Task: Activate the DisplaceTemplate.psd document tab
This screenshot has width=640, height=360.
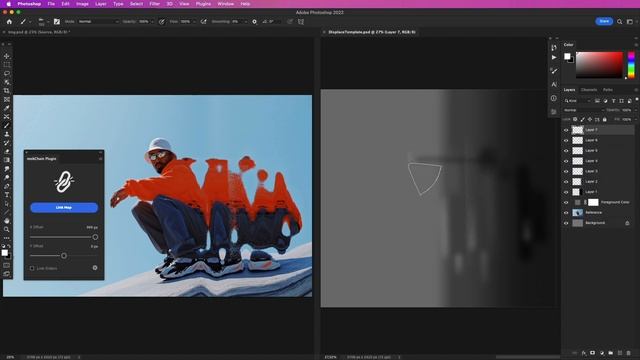Action: [x=371, y=32]
